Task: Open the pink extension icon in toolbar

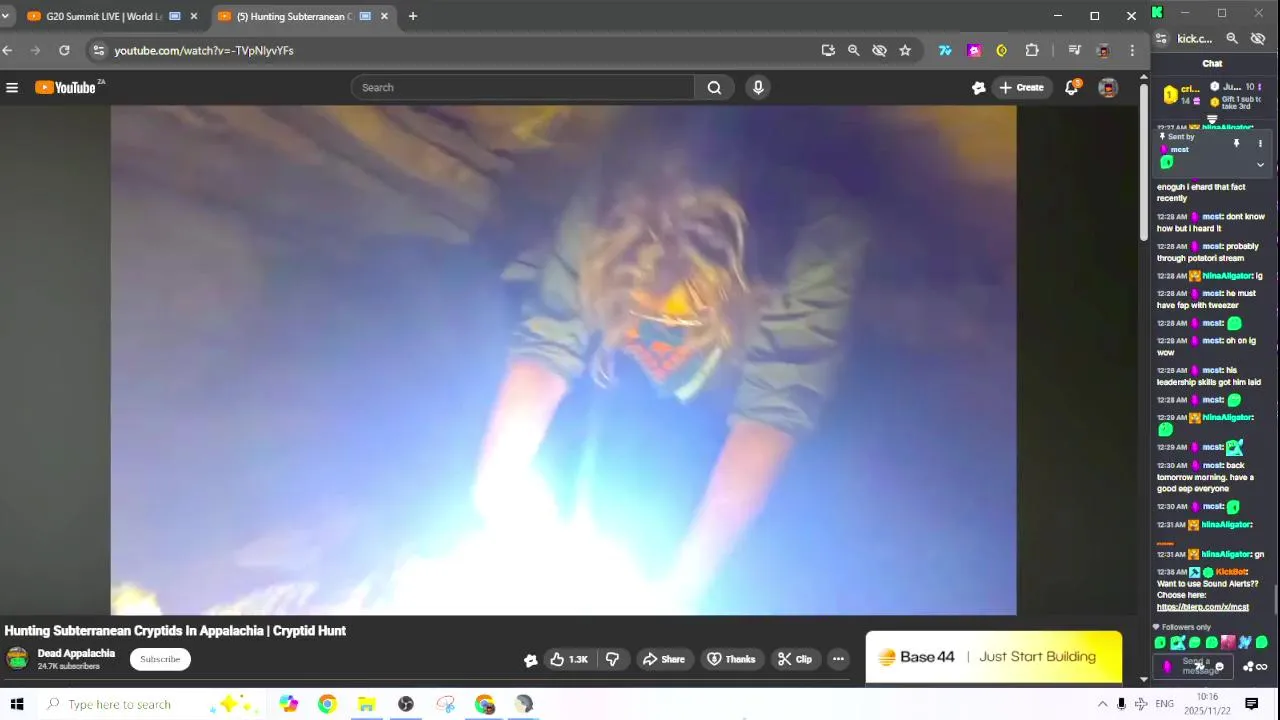Action: coord(974,50)
